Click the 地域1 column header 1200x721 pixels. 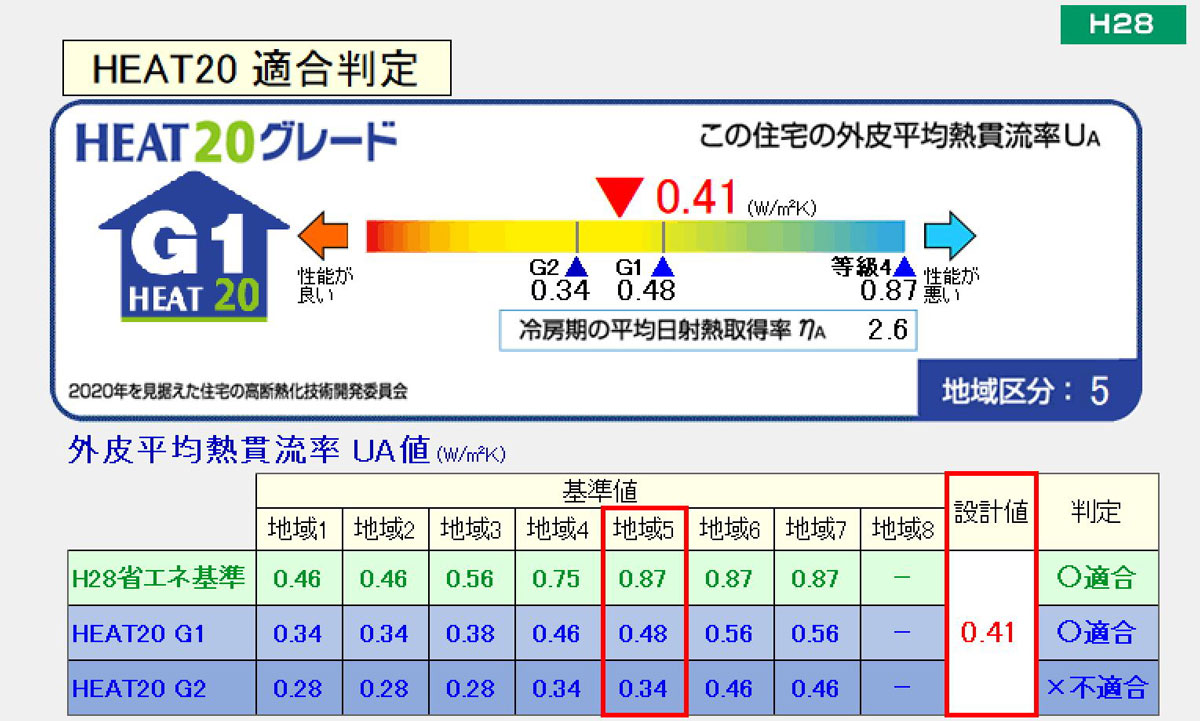tap(299, 527)
